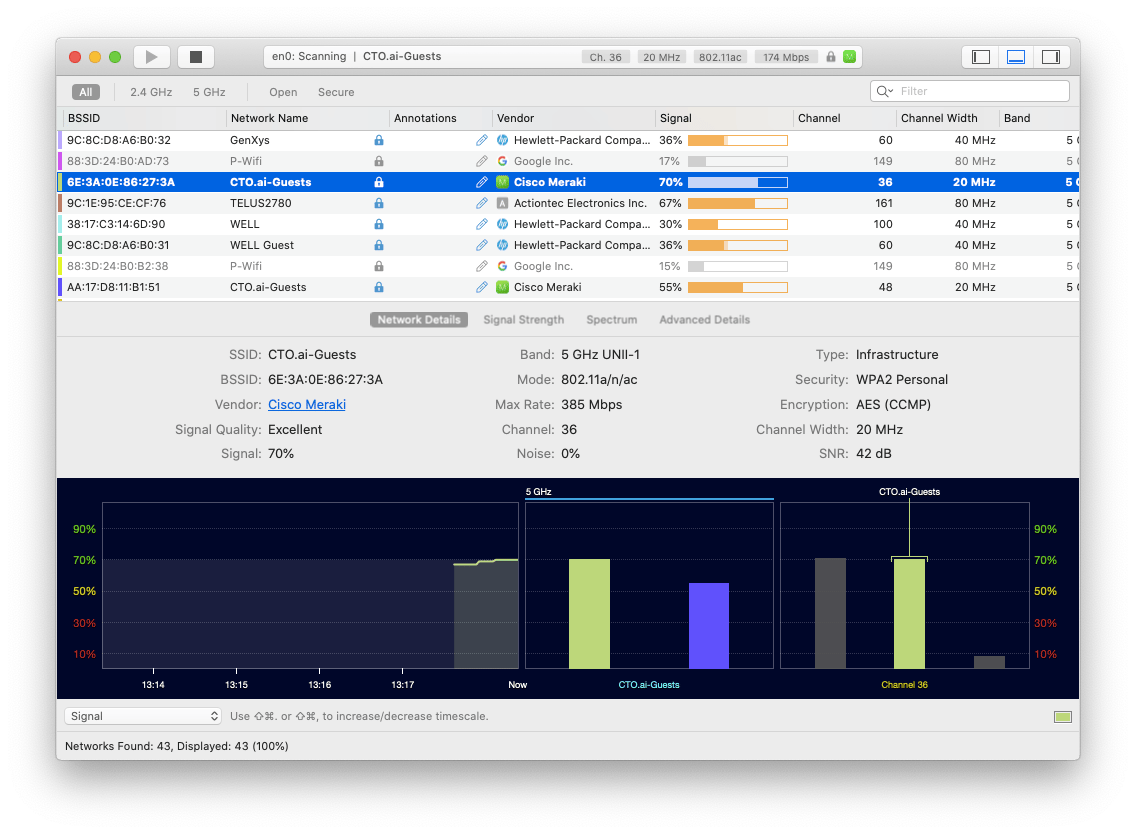The height and width of the screenshot is (834, 1136).
Task: Select the GenXys network row
Action: coord(568,140)
